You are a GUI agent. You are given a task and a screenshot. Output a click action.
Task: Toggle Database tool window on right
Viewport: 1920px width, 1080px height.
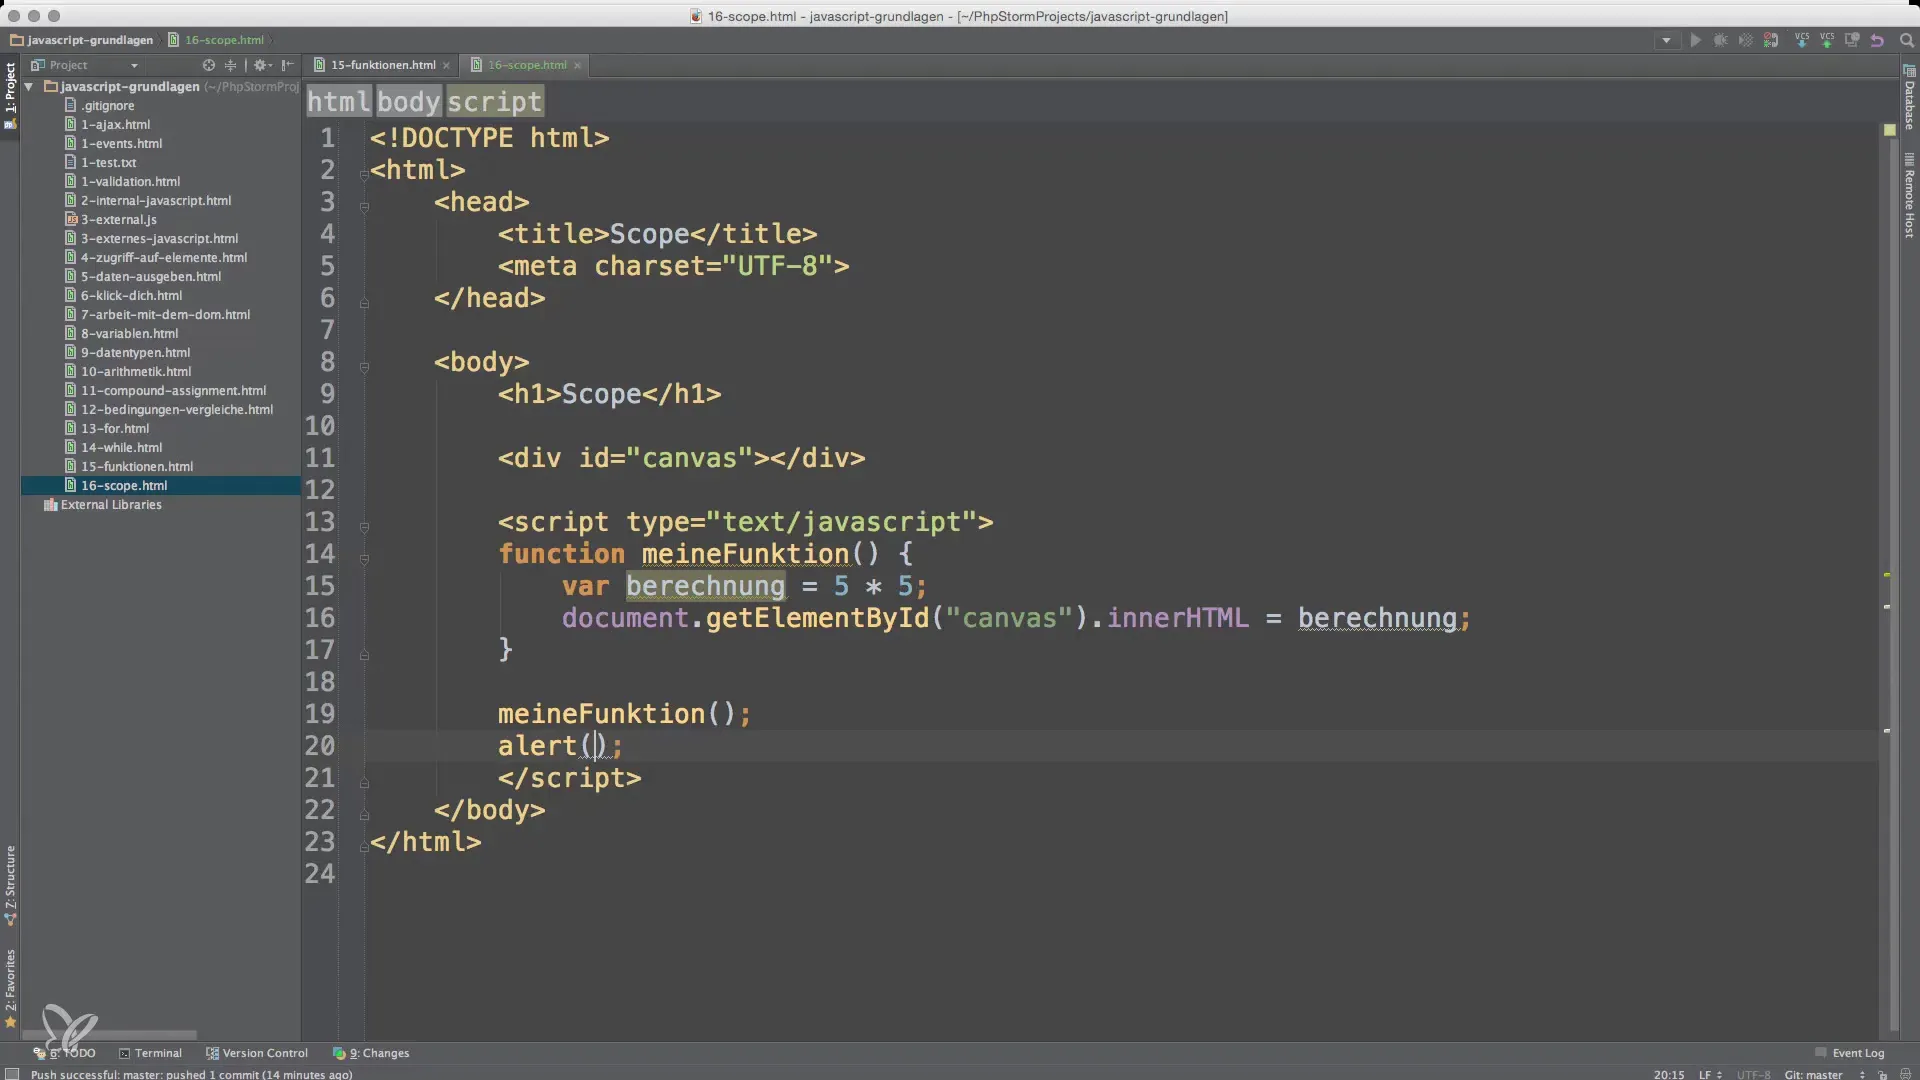(x=1909, y=97)
